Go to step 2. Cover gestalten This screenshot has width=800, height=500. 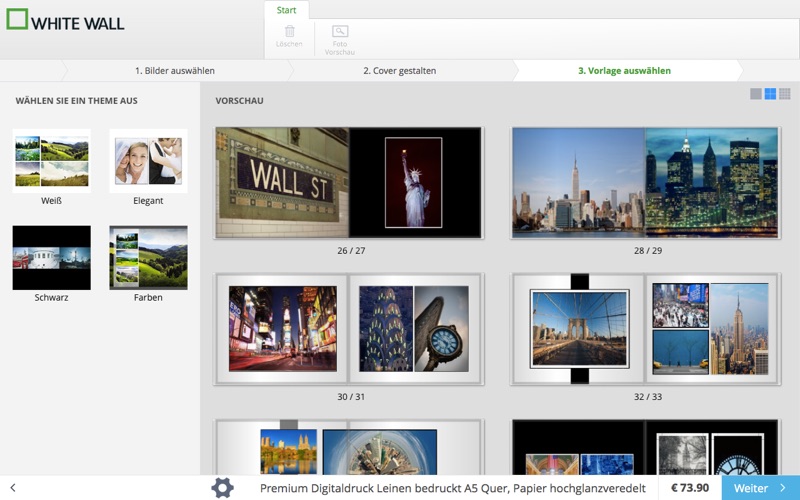(x=399, y=71)
